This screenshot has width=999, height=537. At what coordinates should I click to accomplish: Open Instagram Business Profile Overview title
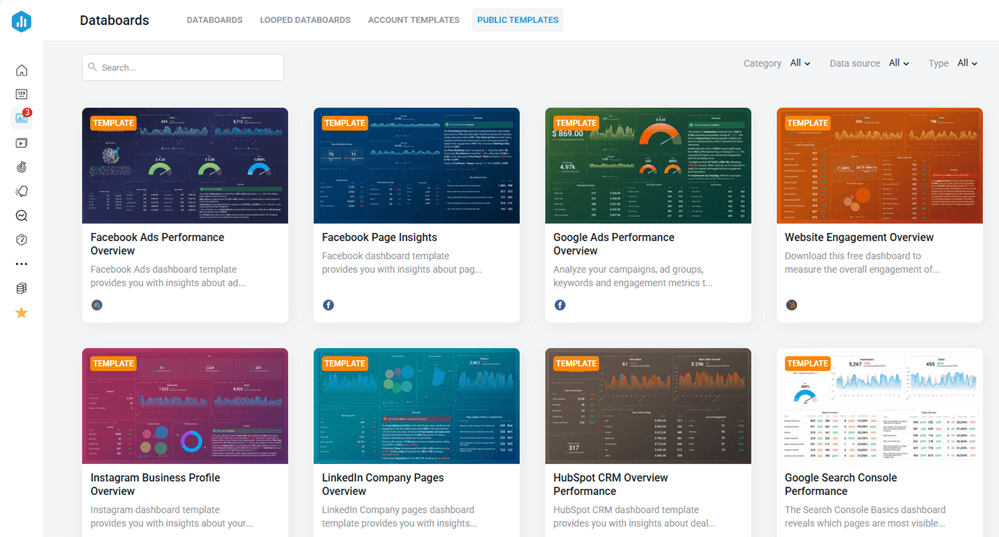click(x=155, y=484)
